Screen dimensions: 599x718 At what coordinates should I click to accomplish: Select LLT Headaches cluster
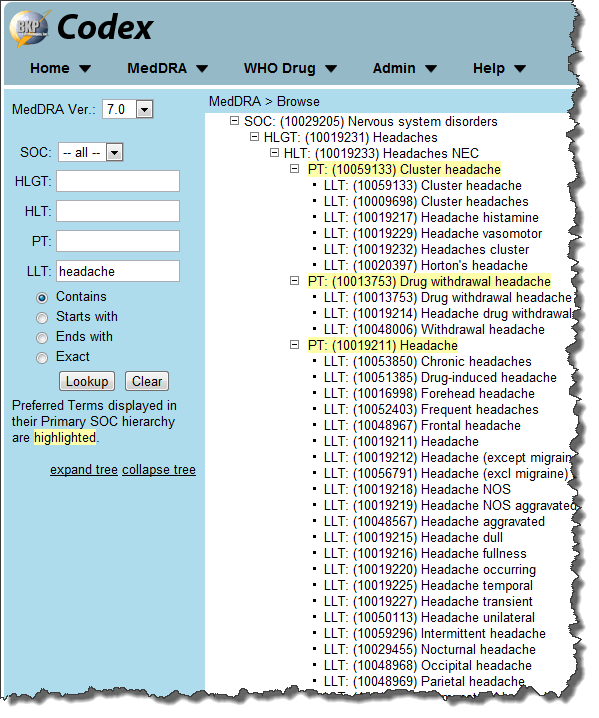pyautogui.click(x=426, y=250)
